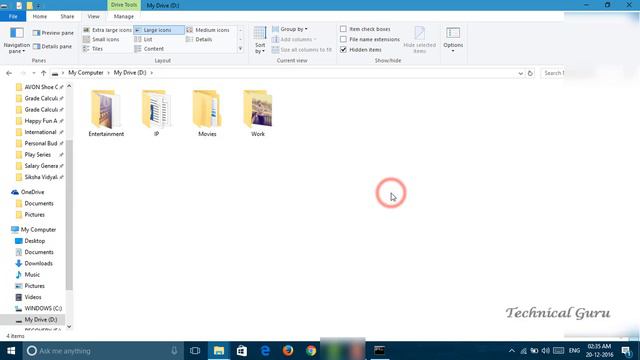Go back using the Back arrow
The image size is (640, 360).
pos(9,73)
